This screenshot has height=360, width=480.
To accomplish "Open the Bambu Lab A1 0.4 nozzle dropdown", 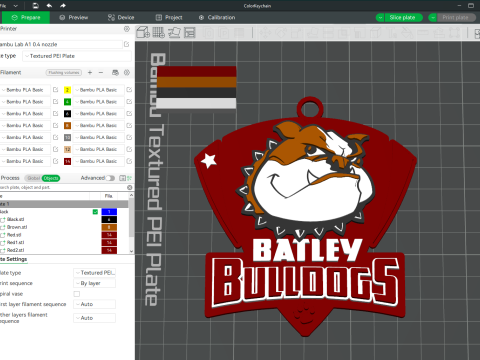I will [60, 44].
